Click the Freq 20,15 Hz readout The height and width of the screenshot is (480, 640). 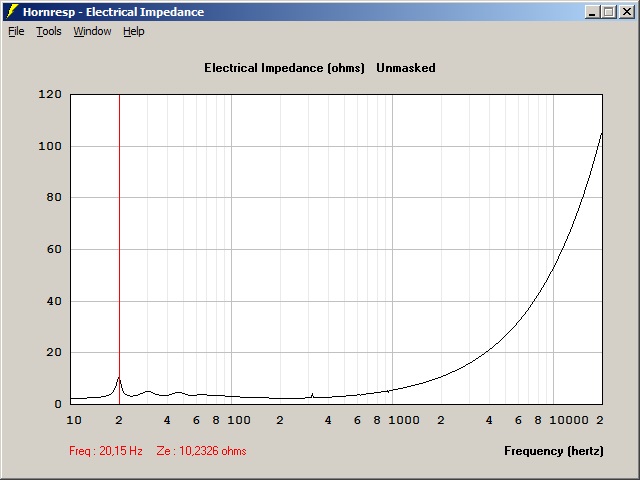106,451
